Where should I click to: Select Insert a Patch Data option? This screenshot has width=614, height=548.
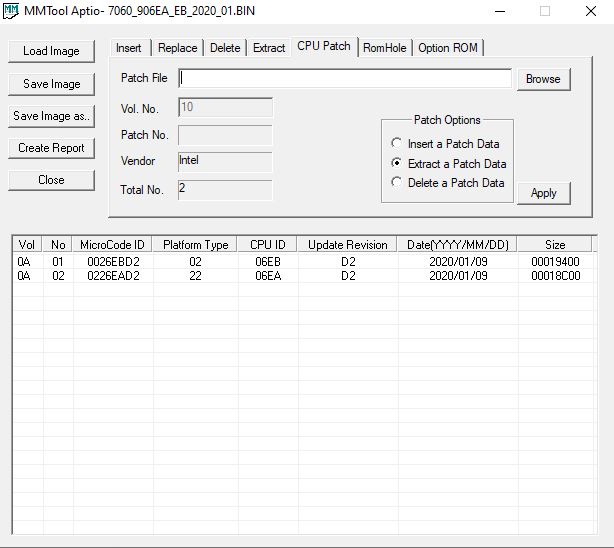446,144
